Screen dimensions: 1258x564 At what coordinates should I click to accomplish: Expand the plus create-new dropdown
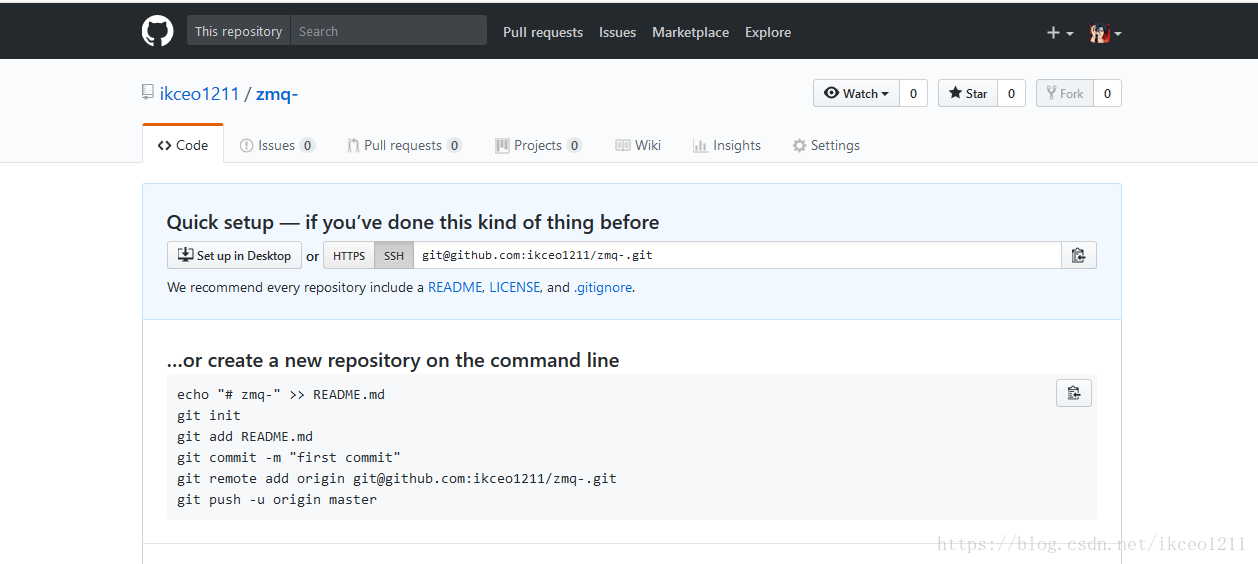pyautogui.click(x=1060, y=32)
